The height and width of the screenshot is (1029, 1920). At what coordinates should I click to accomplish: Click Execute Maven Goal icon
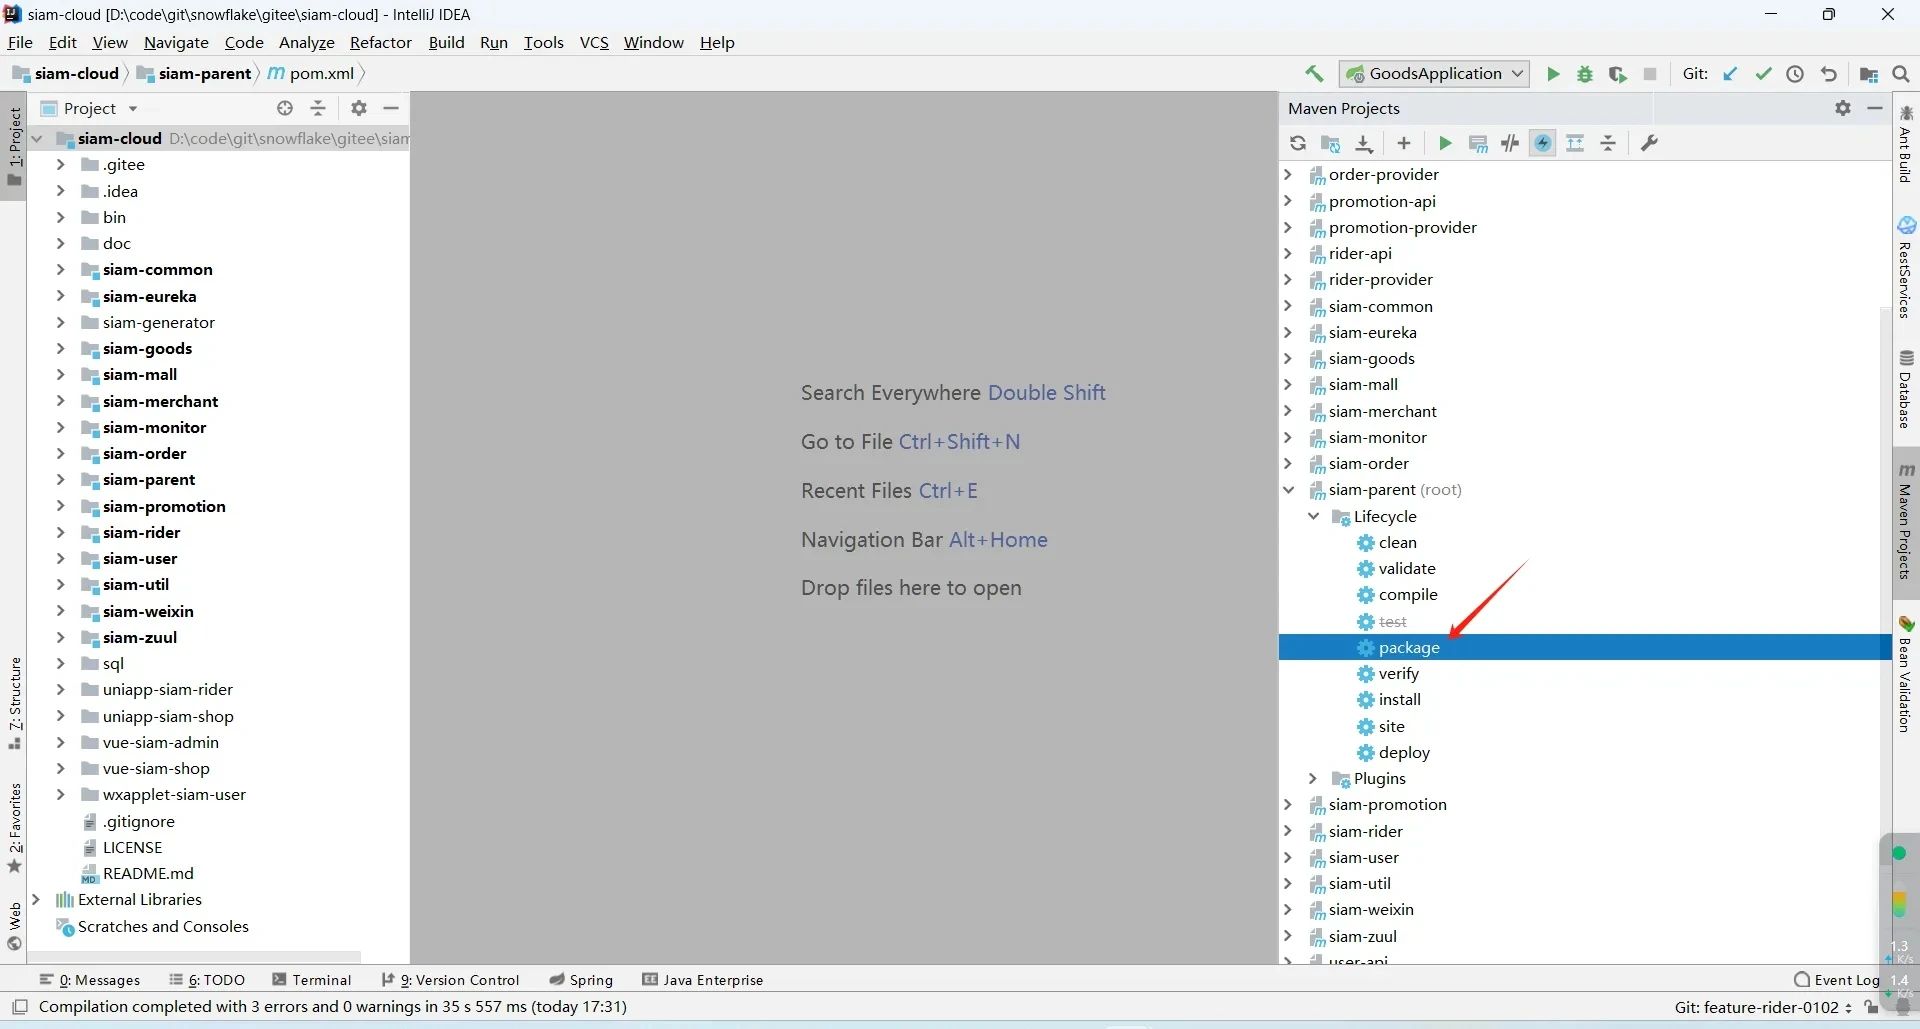[1478, 144]
